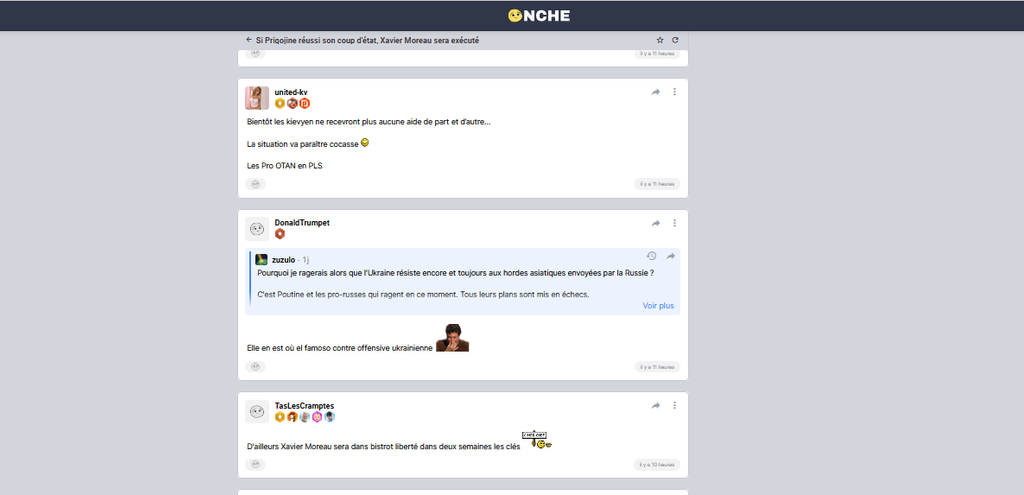
Task: View quote history with the clock icon
Action: tap(651, 256)
